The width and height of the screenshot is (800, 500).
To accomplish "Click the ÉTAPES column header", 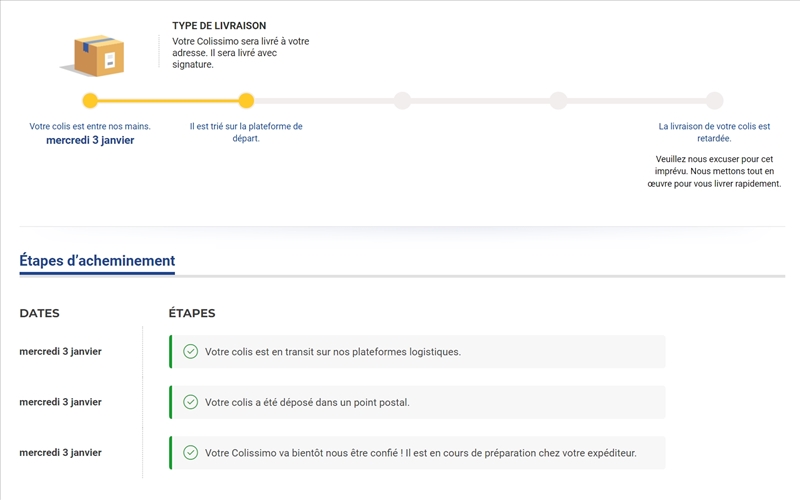I will pyautogui.click(x=192, y=313).
